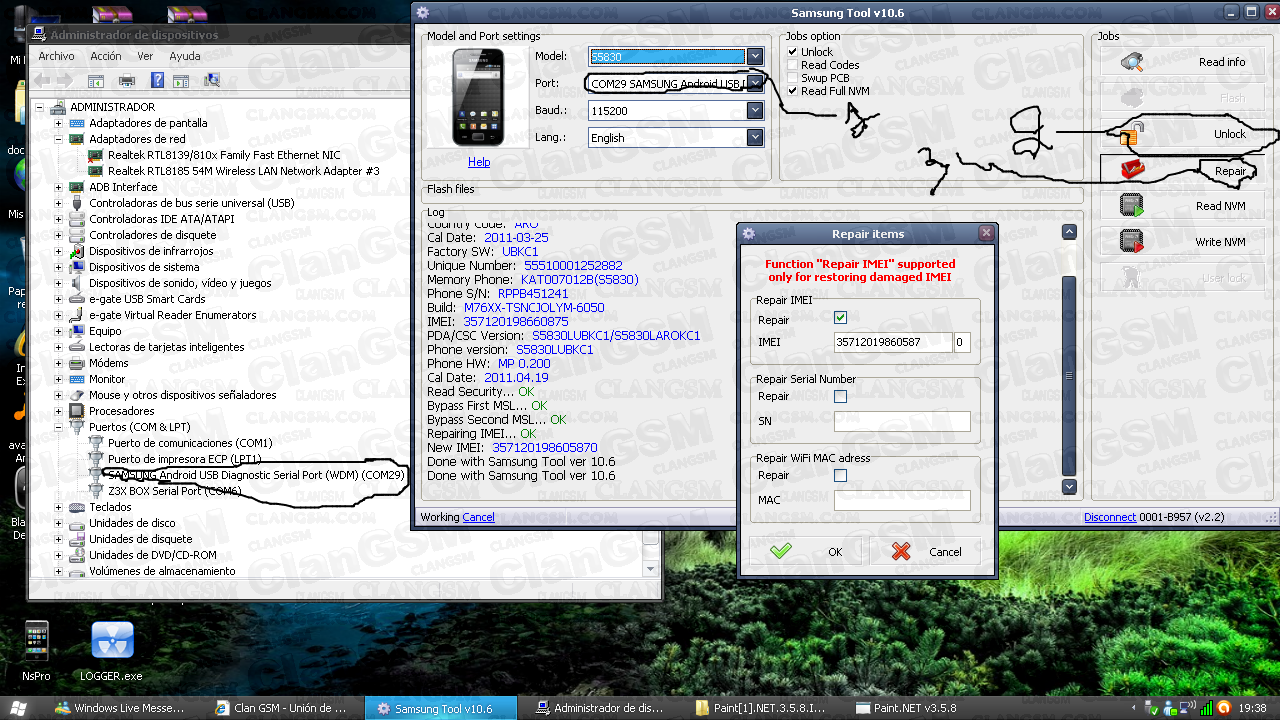Screen dimensions: 1280x720
Task: Click log scrollbar thumb
Action: pyautogui.click(x=1069, y=375)
